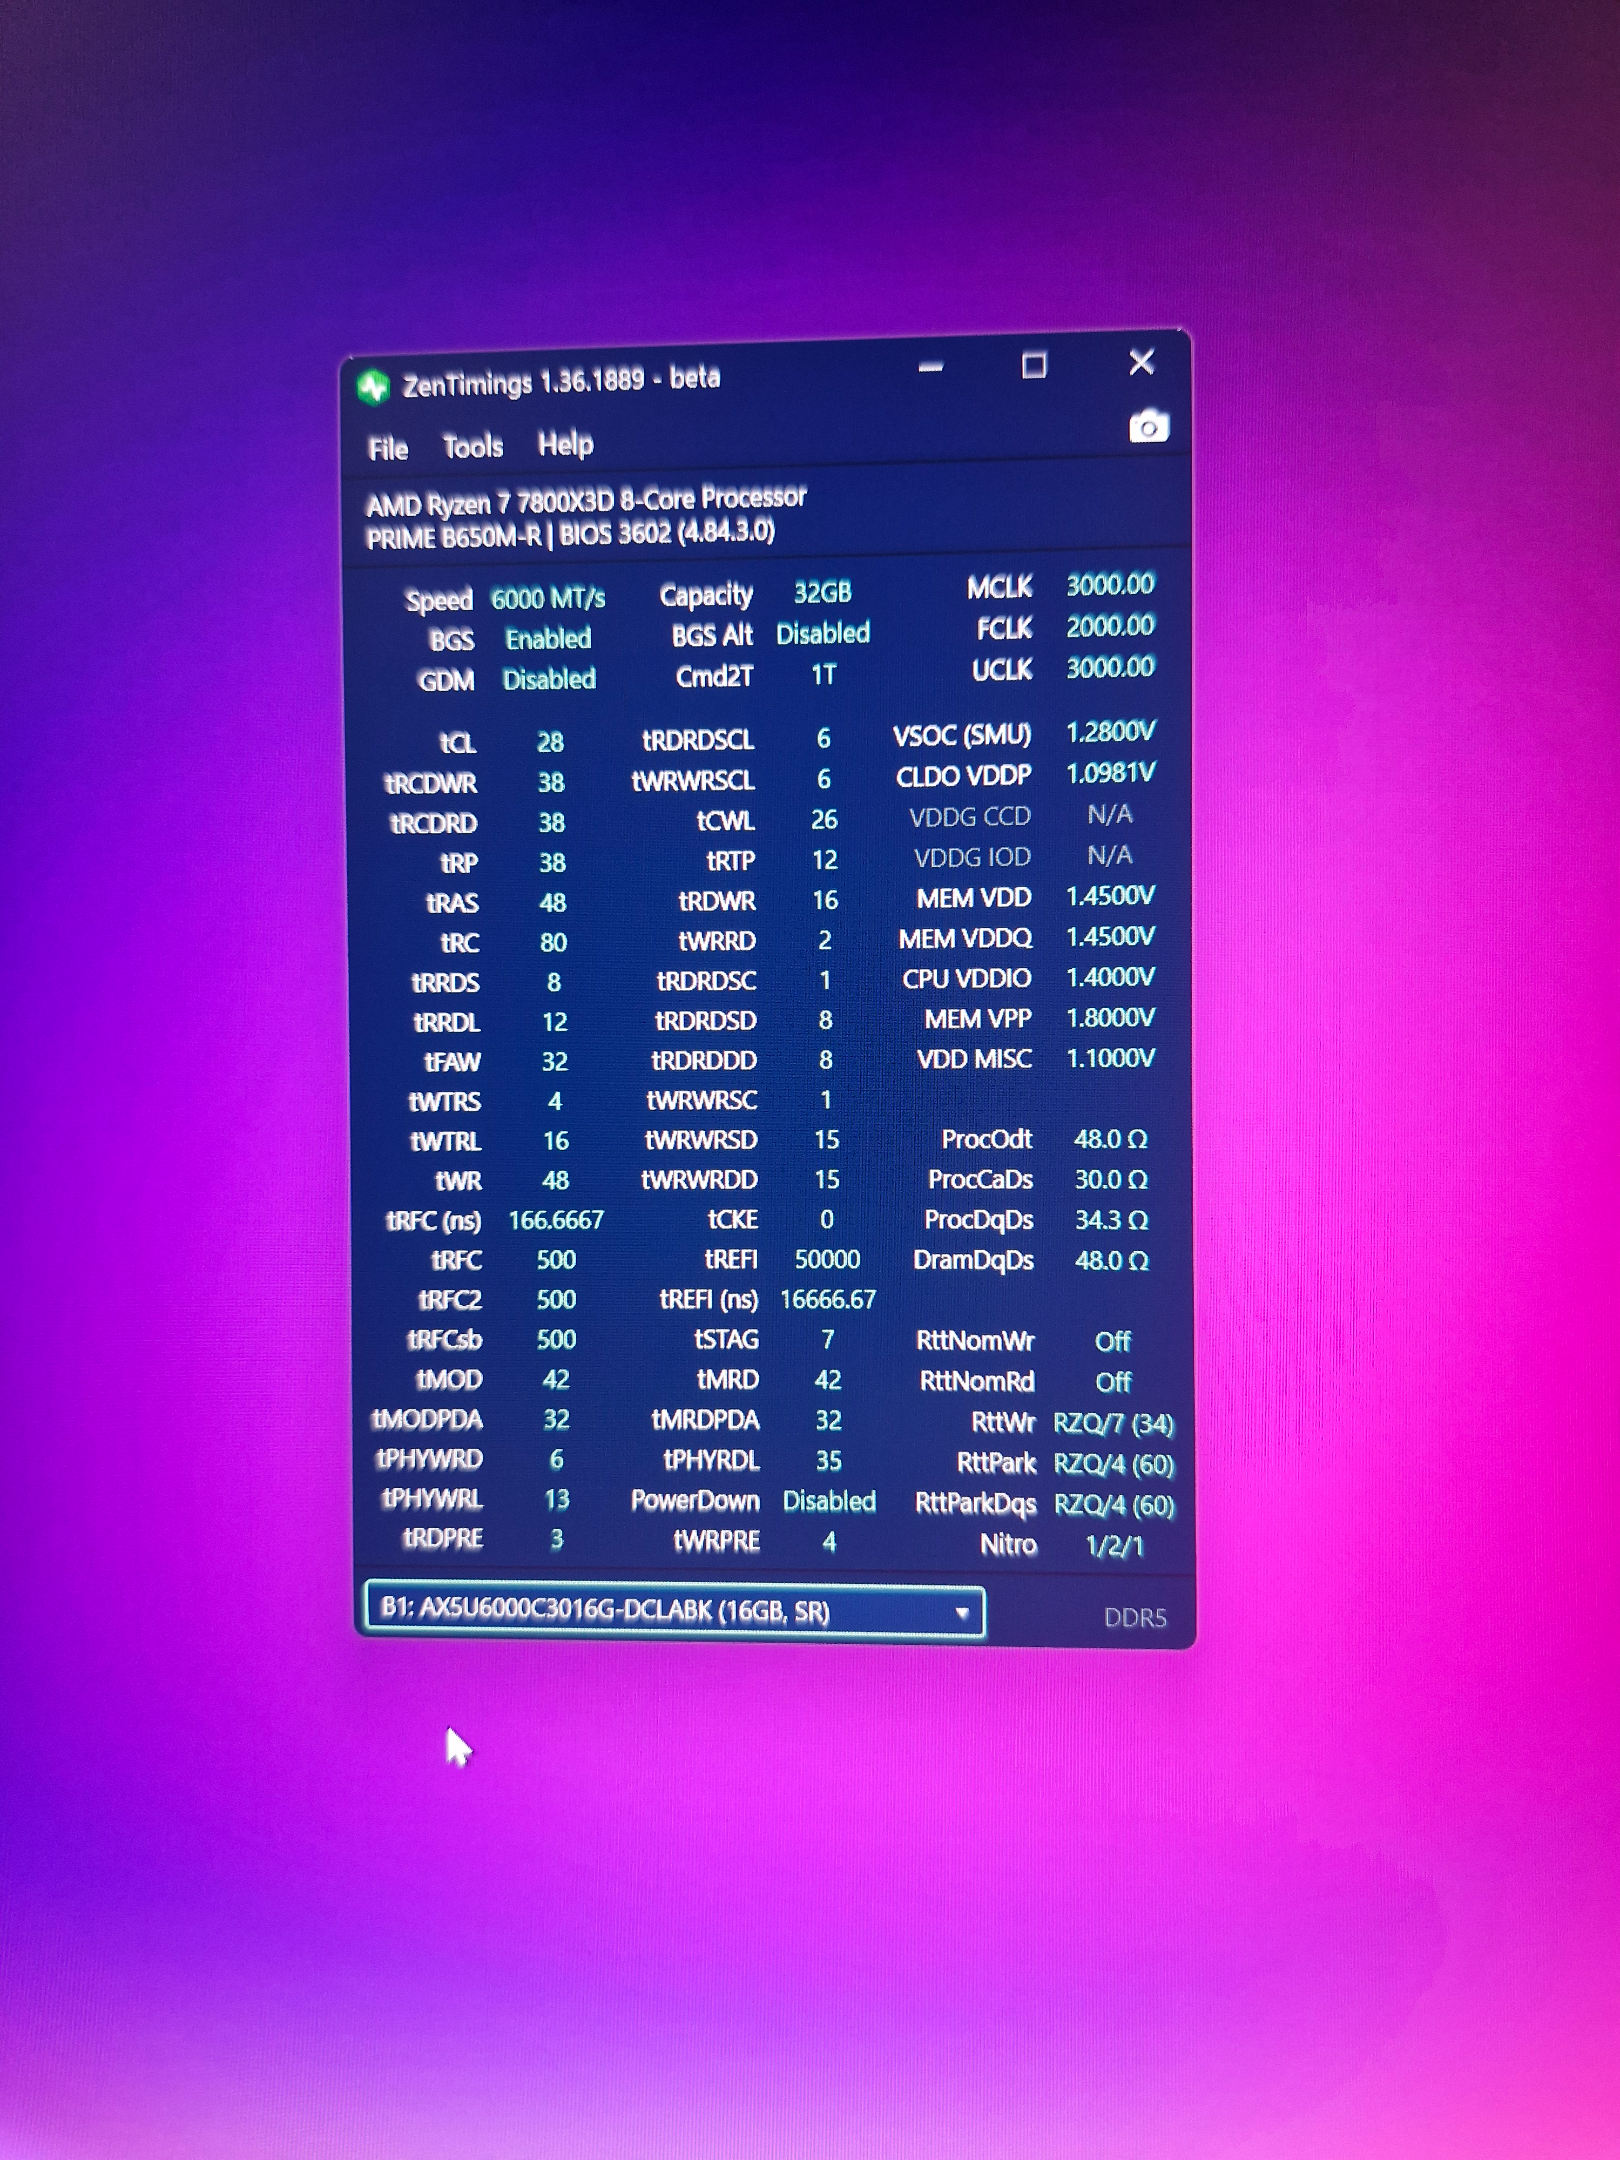Click the ProcOdt value '48.0 Ω'
Screen dimensions: 1620x2160
(1111, 1139)
